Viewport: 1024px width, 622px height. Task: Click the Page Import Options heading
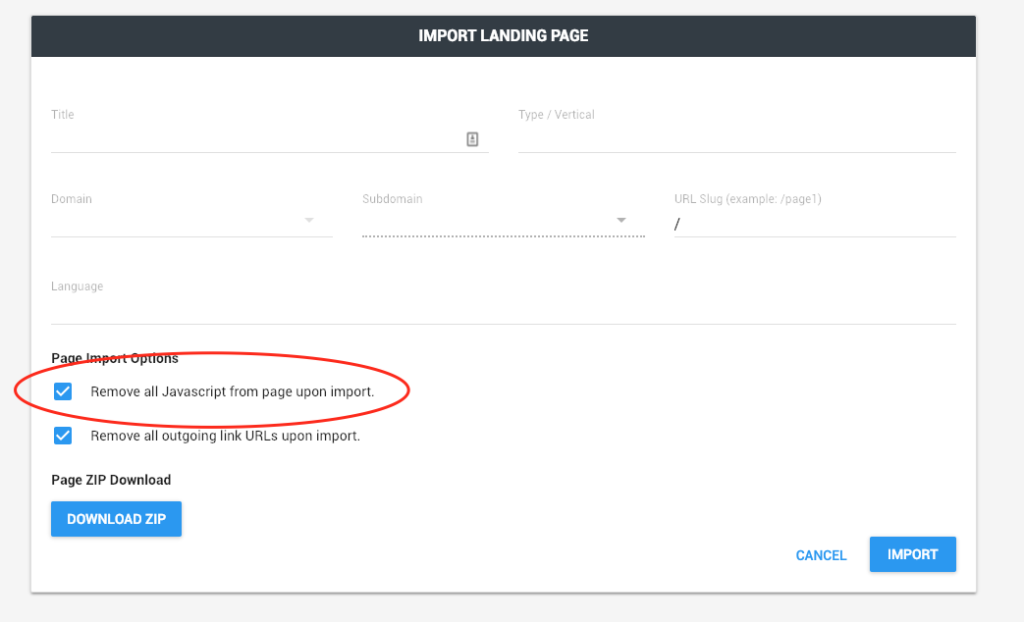click(115, 358)
